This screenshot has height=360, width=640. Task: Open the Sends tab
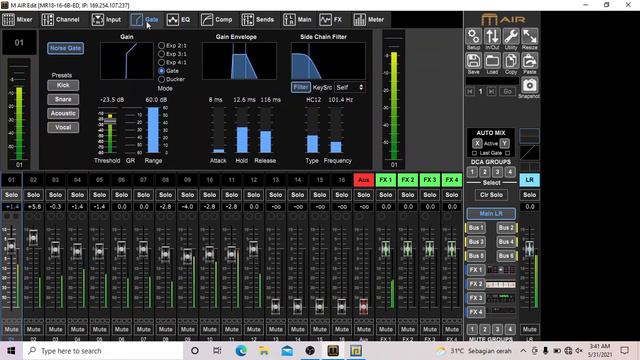(x=258, y=20)
